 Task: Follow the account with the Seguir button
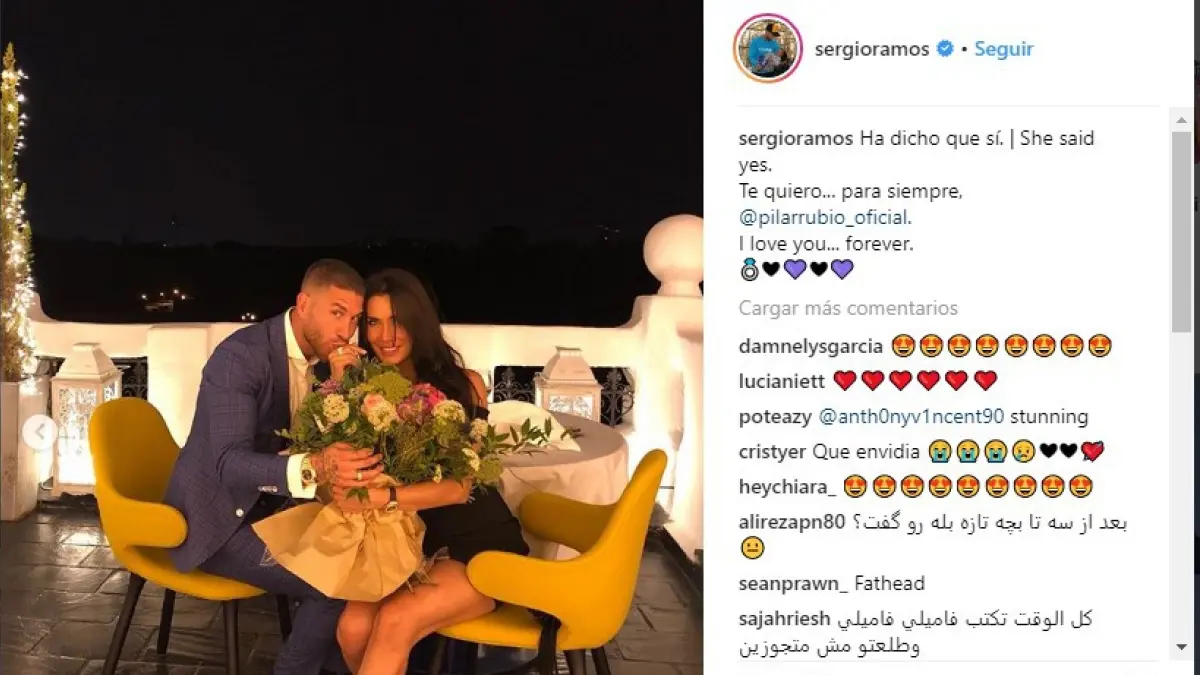pyautogui.click(x=1004, y=48)
